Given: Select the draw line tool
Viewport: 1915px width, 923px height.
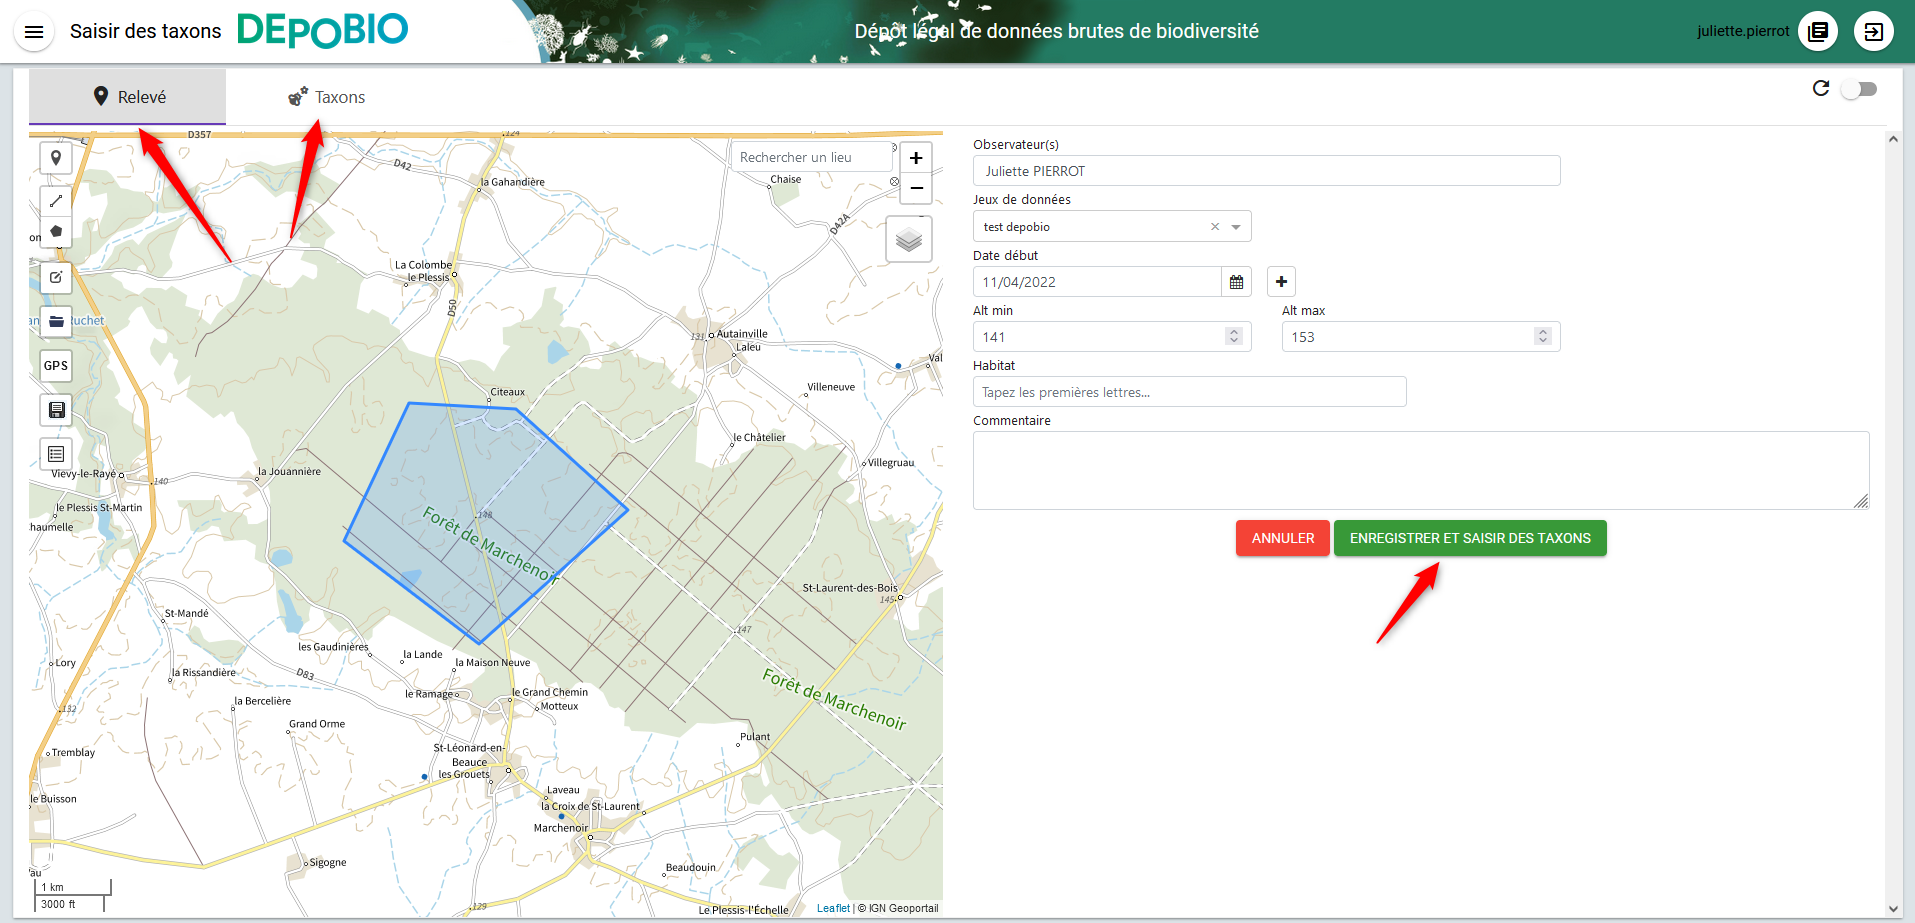Looking at the screenshot, I should pos(56,201).
